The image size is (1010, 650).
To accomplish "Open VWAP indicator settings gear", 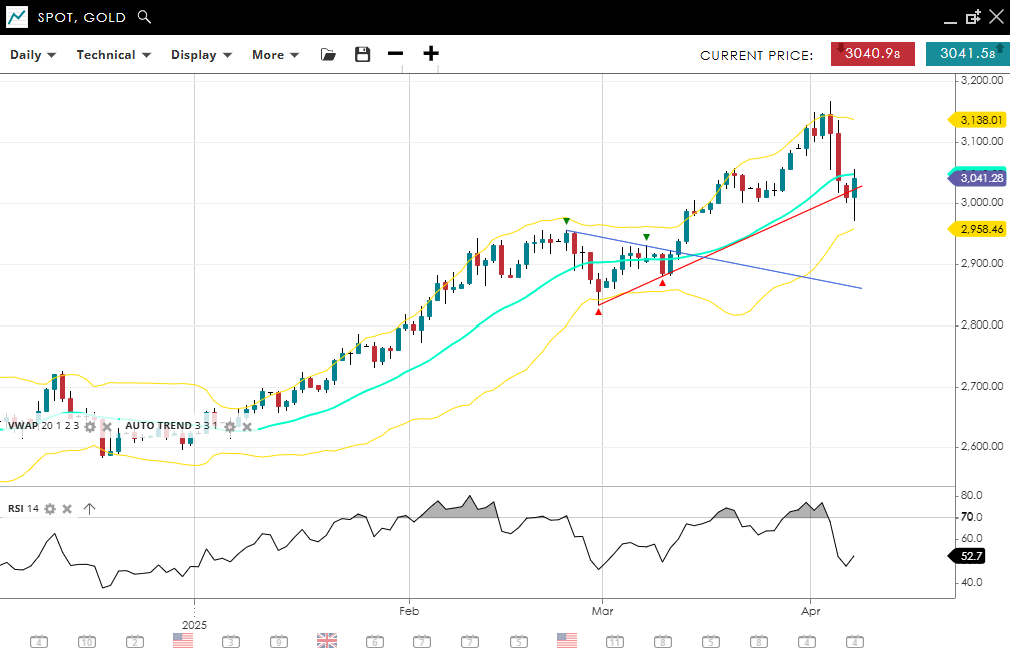I will 90,426.
